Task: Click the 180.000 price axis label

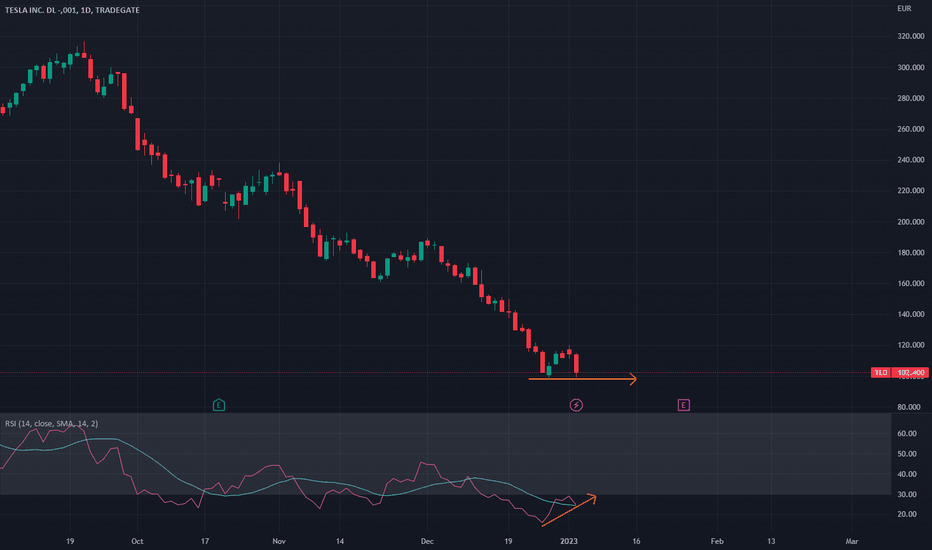Action: pos(911,253)
